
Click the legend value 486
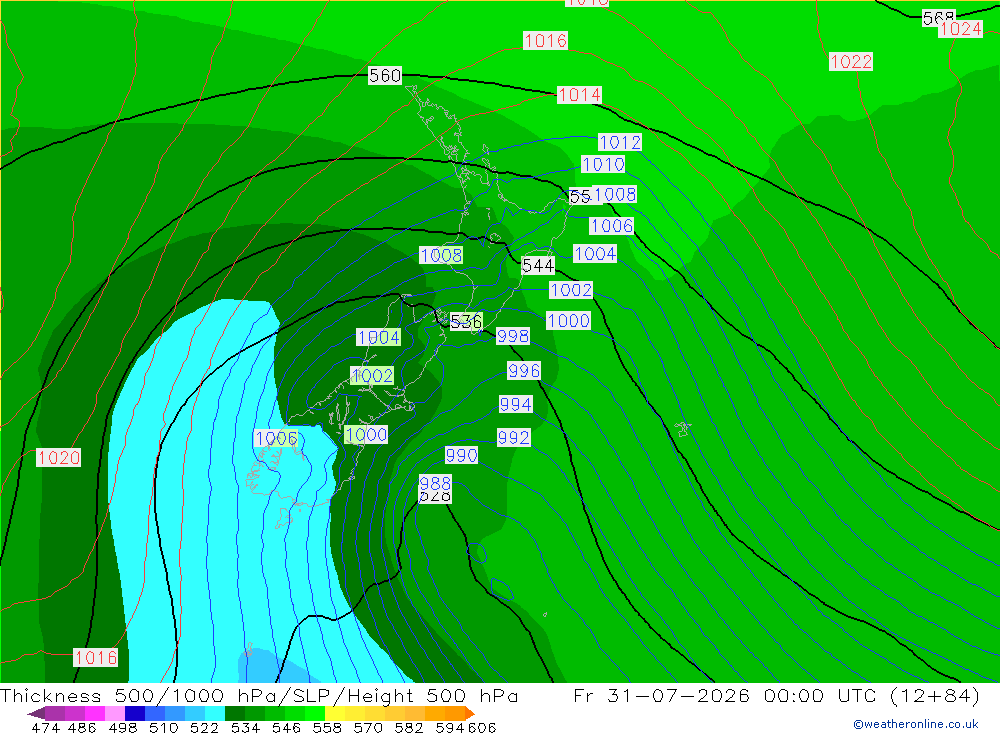tap(82, 727)
